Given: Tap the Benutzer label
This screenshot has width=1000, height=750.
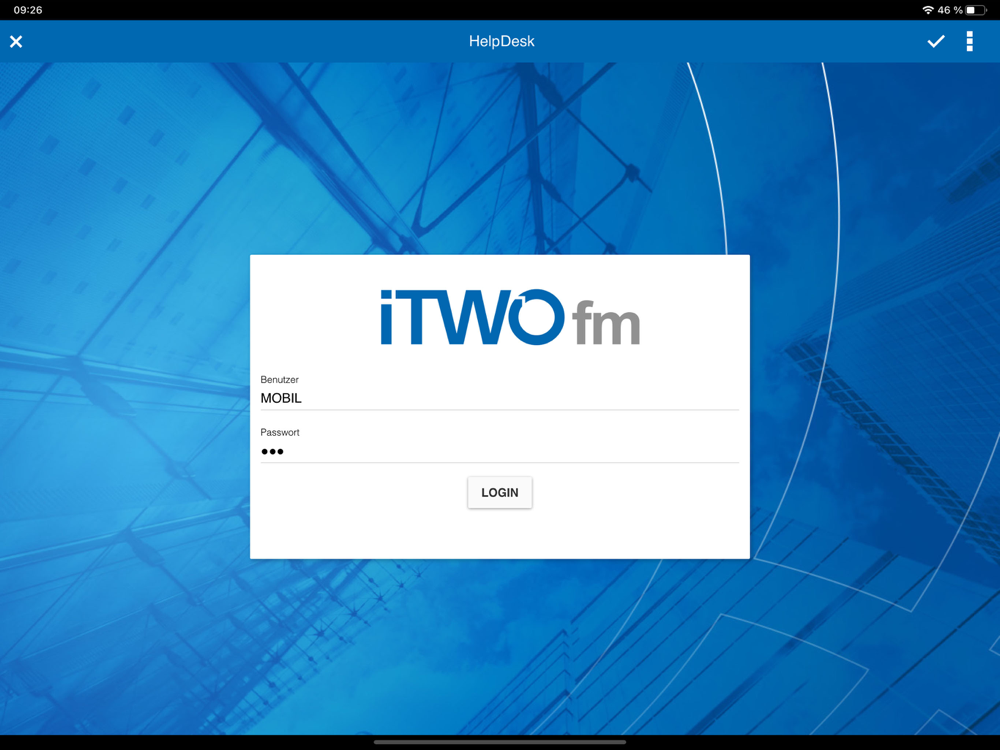Looking at the screenshot, I should 279,379.
